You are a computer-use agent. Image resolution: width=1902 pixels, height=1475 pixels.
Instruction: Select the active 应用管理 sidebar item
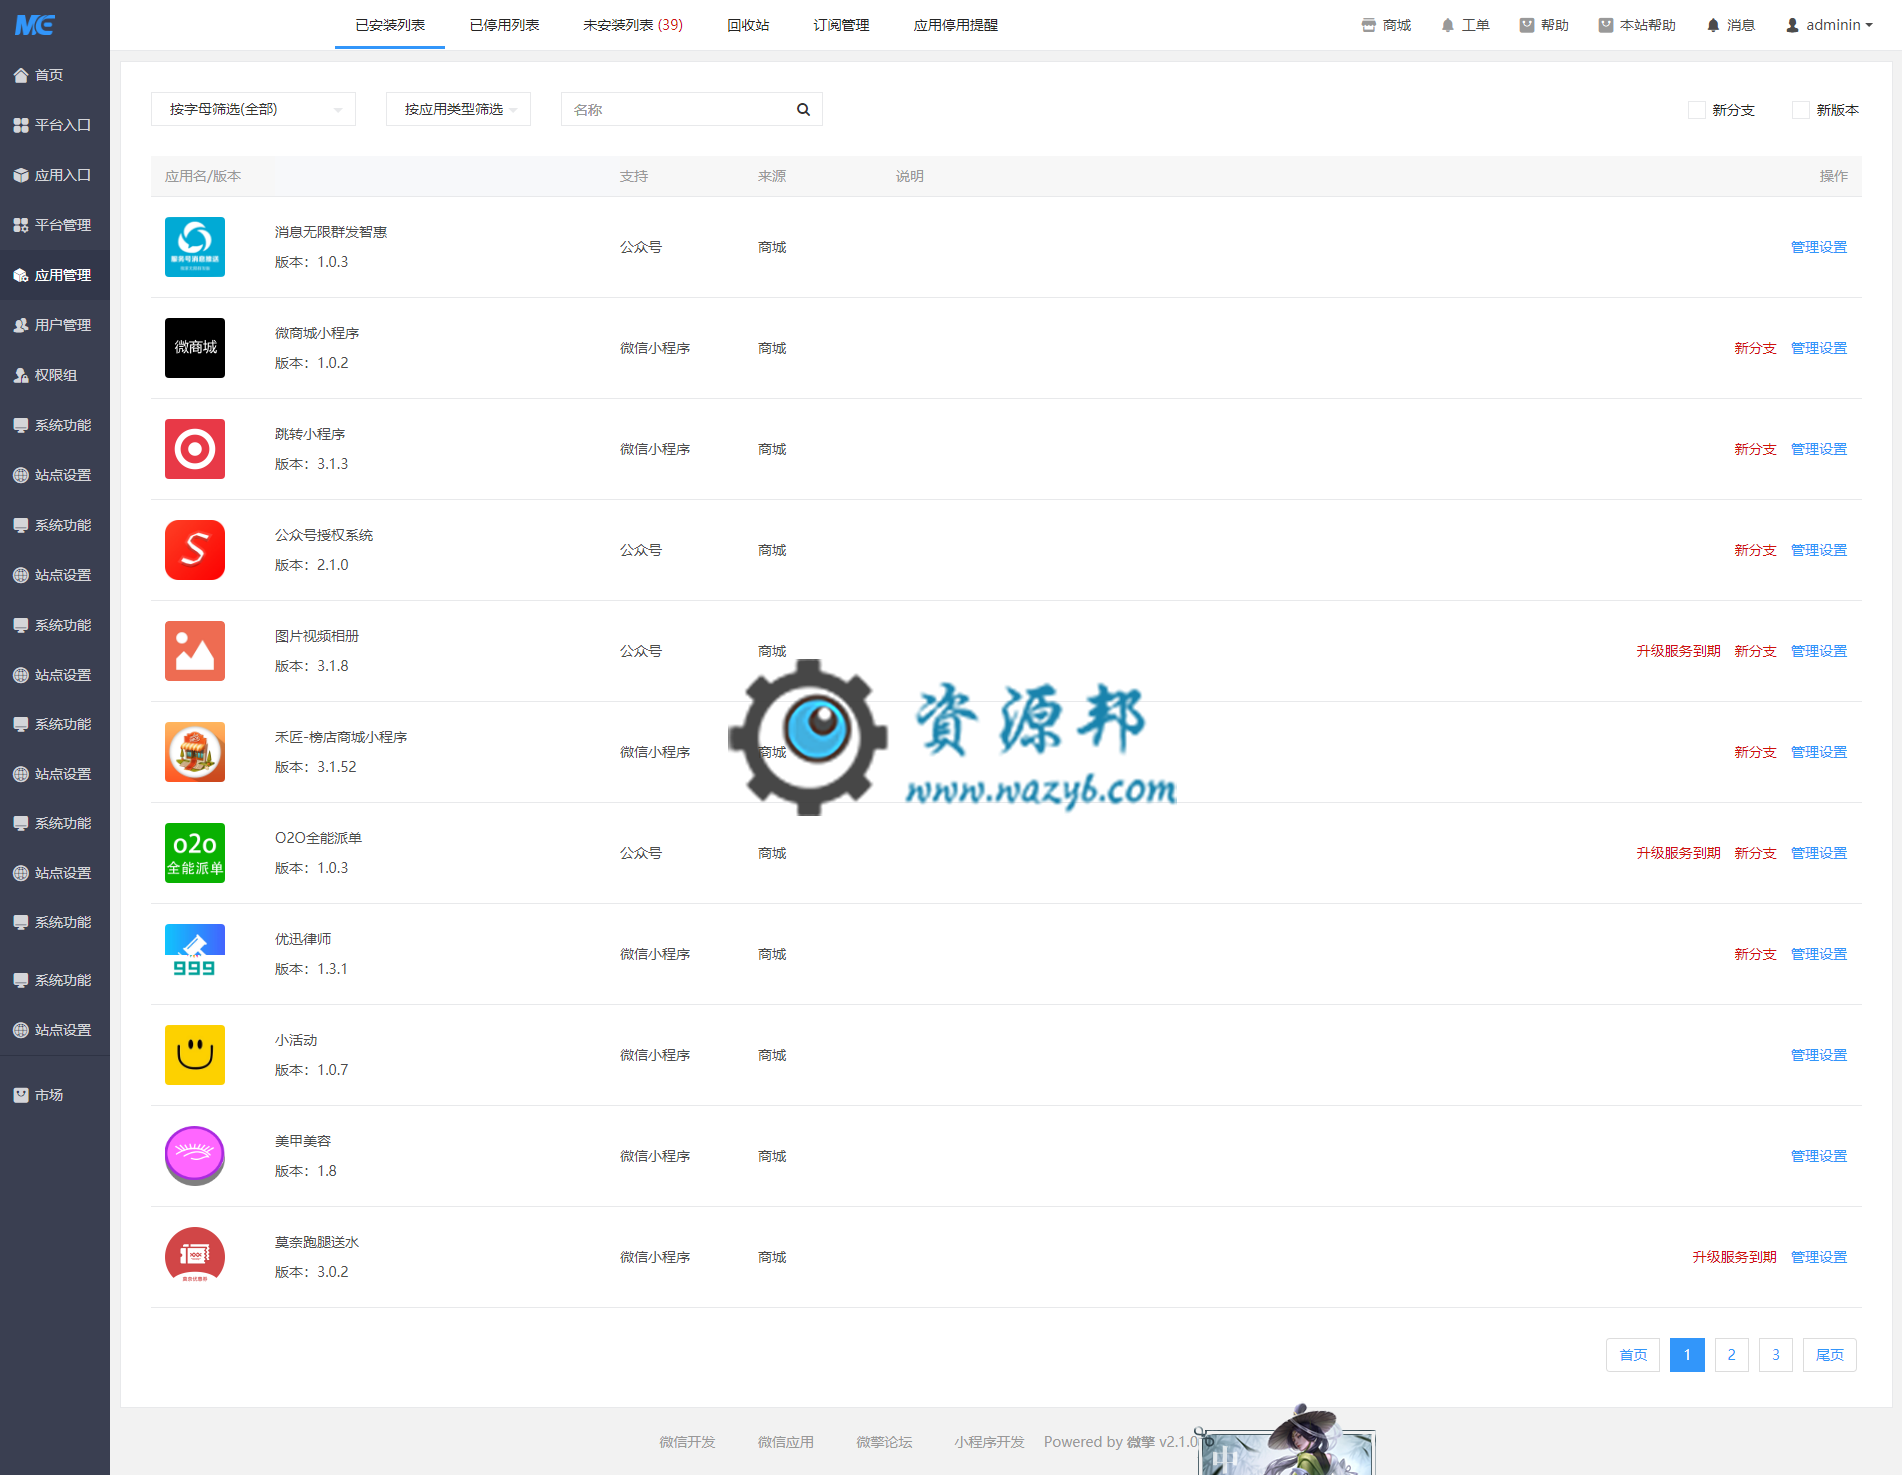[x=54, y=275]
